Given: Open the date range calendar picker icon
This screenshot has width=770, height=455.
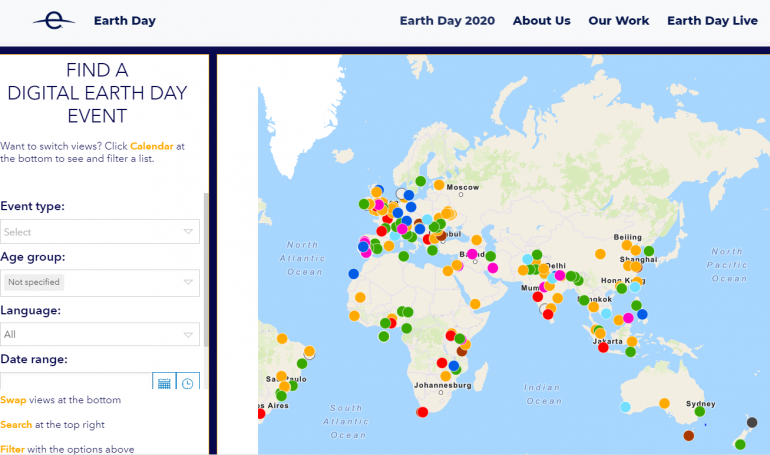Looking at the screenshot, I should coord(164,381).
